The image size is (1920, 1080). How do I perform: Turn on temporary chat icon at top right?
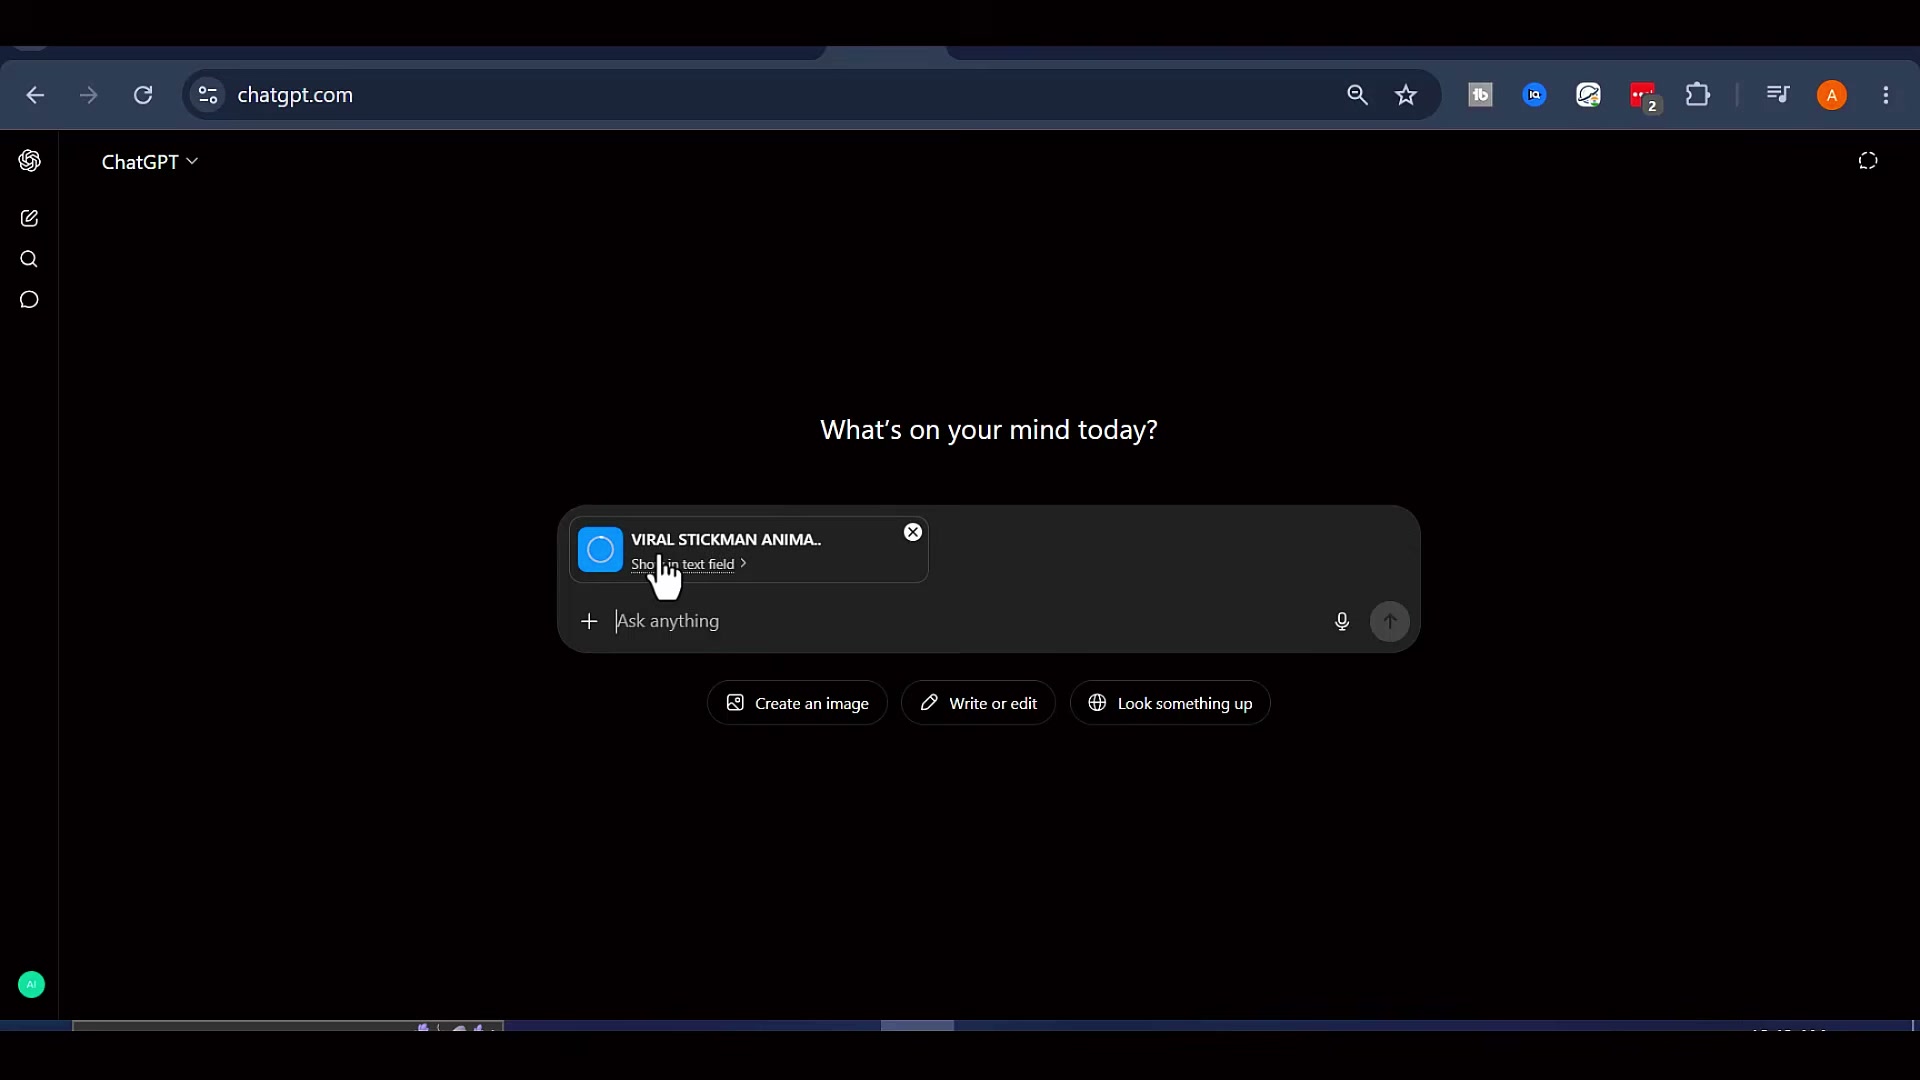pyautogui.click(x=1868, y=161)
